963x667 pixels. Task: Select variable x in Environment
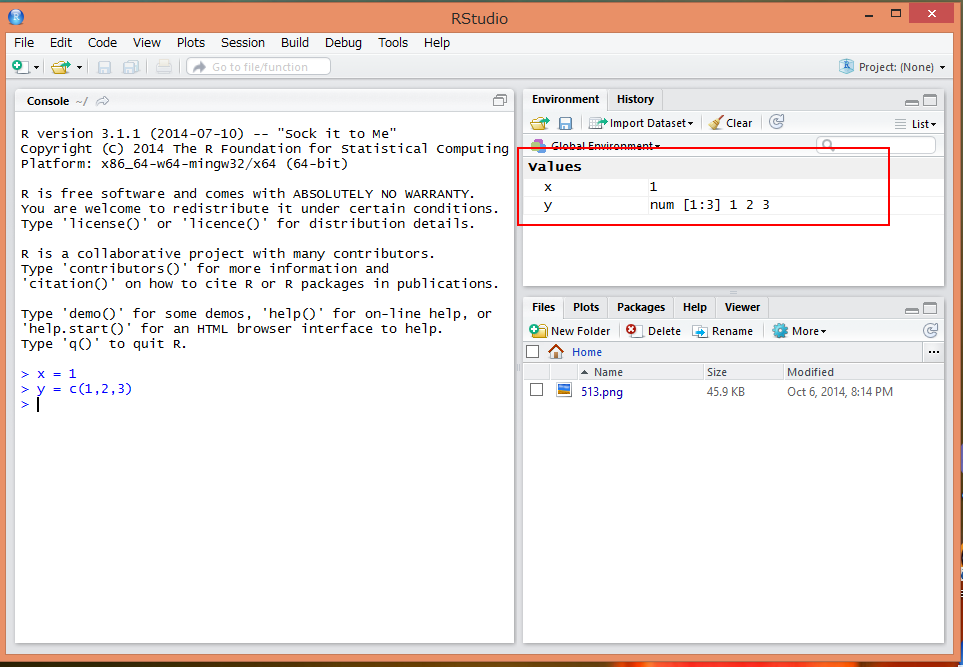click(548, 187)
